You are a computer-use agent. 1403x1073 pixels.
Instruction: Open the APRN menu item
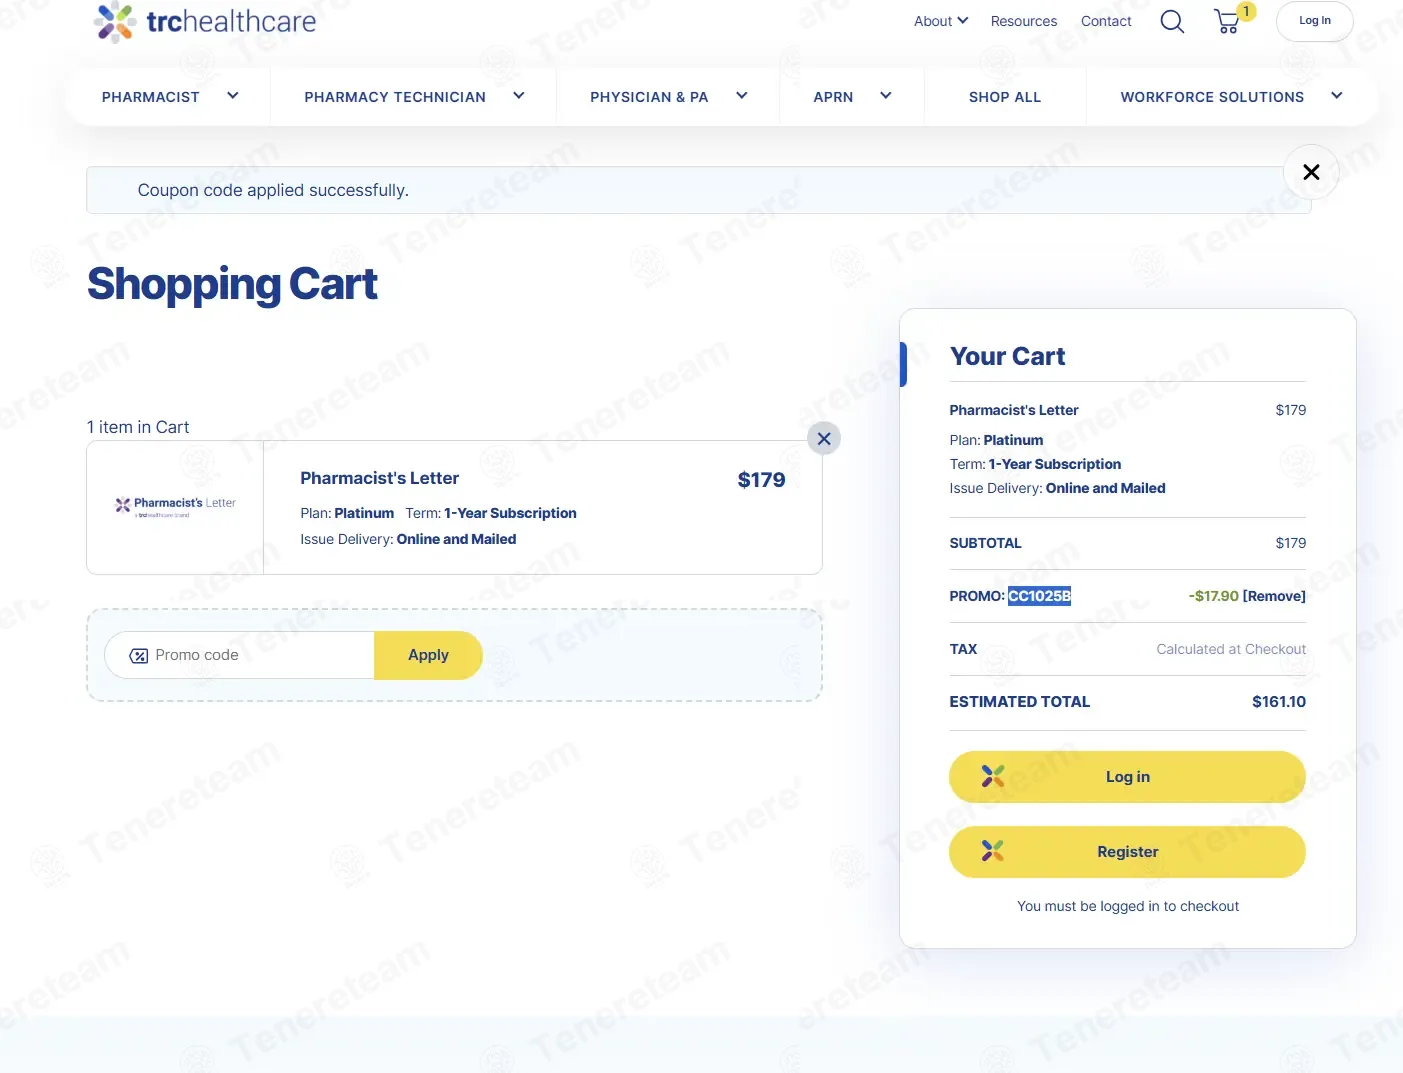click(x=833, y=97)
